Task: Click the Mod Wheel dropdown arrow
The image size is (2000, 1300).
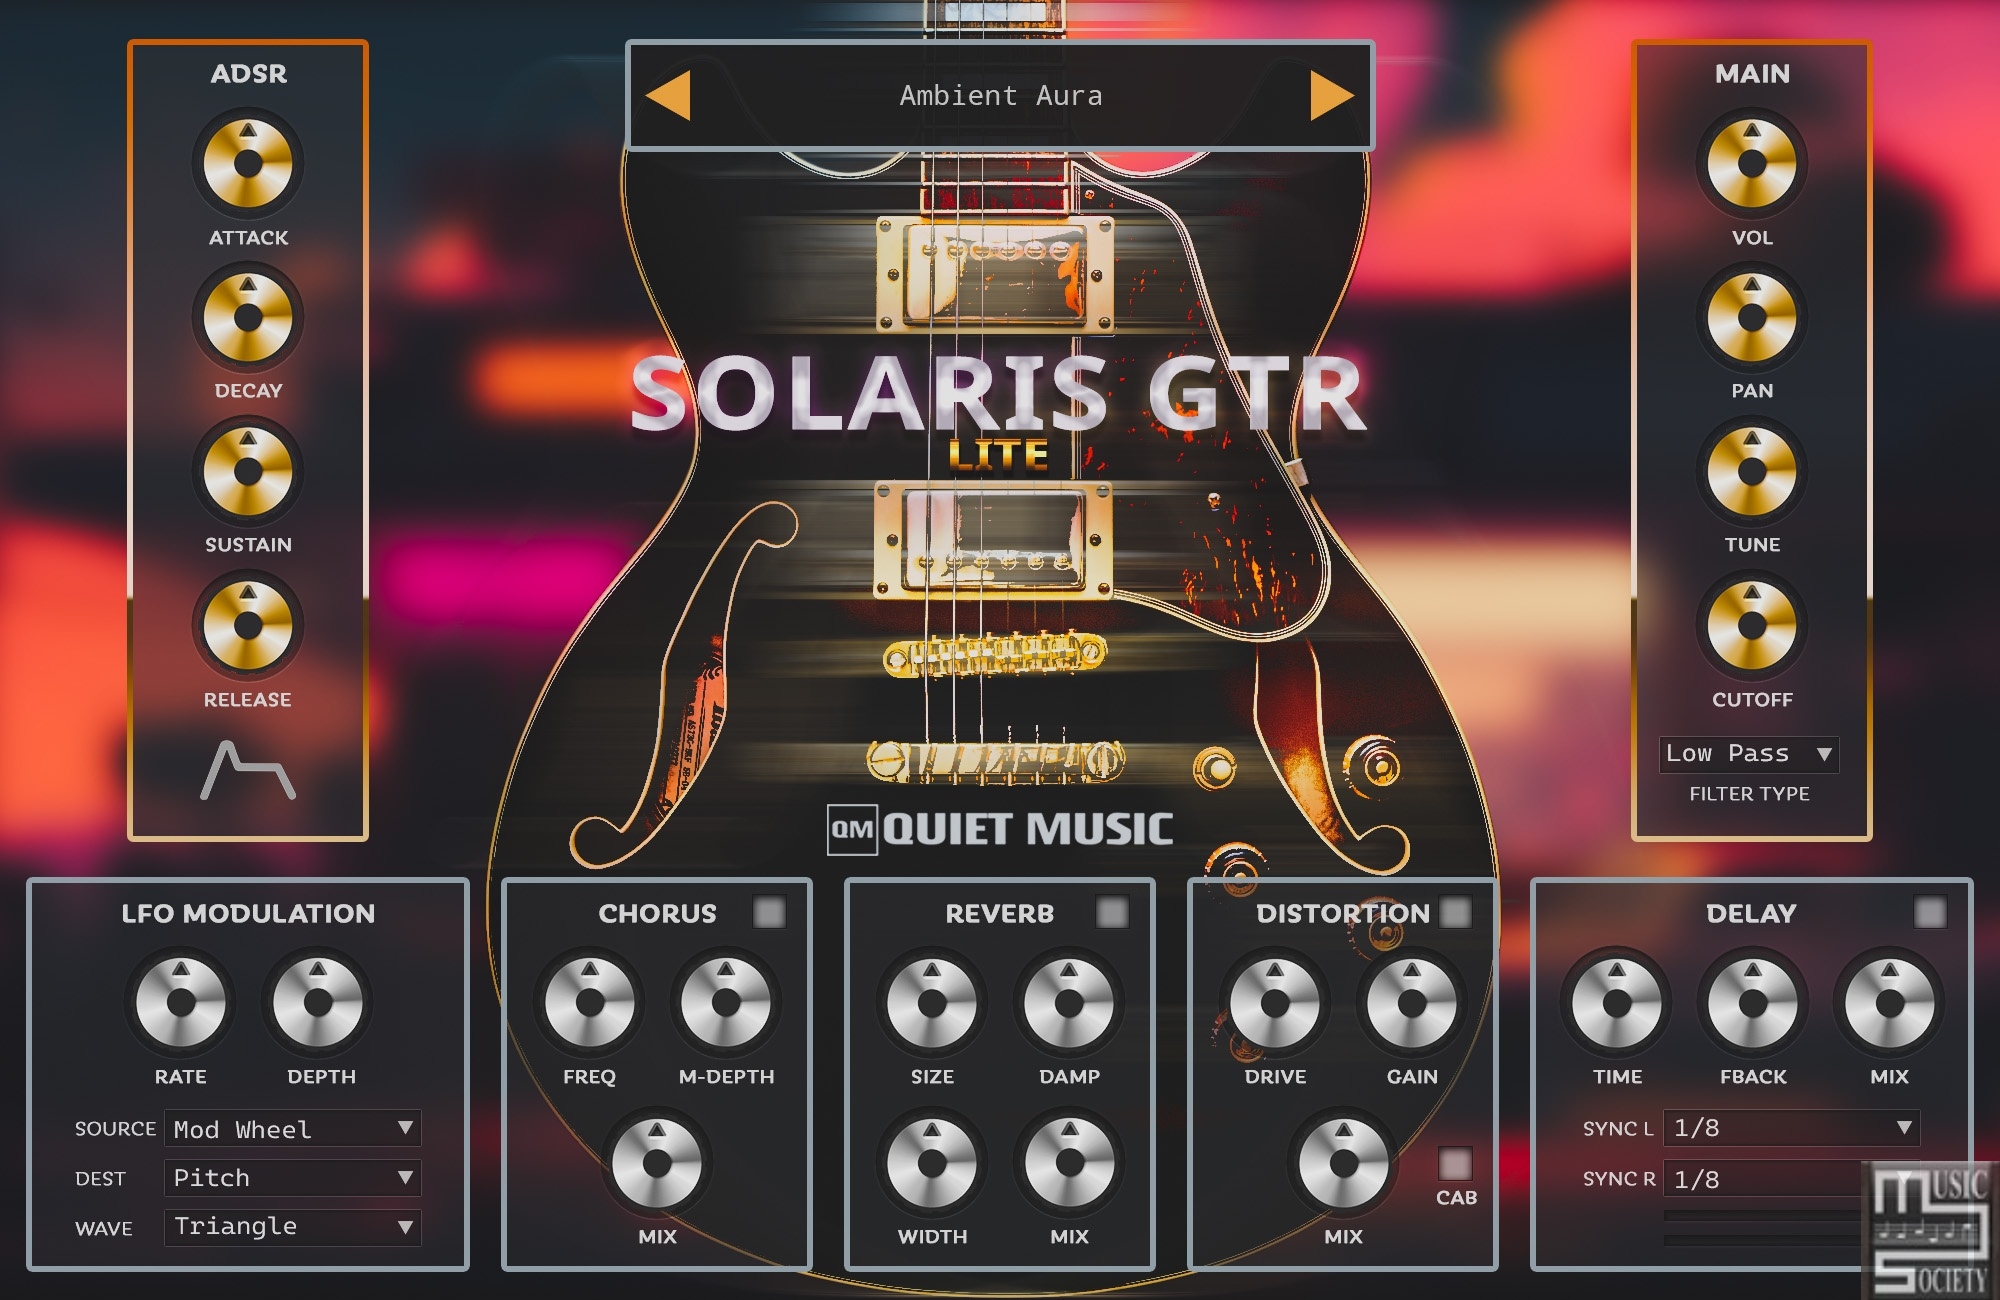Action: 405,1128
